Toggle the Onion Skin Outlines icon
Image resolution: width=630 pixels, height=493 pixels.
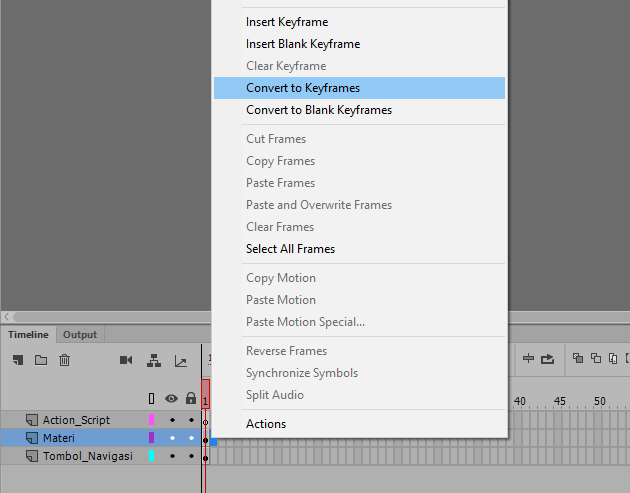pos(596,358)
